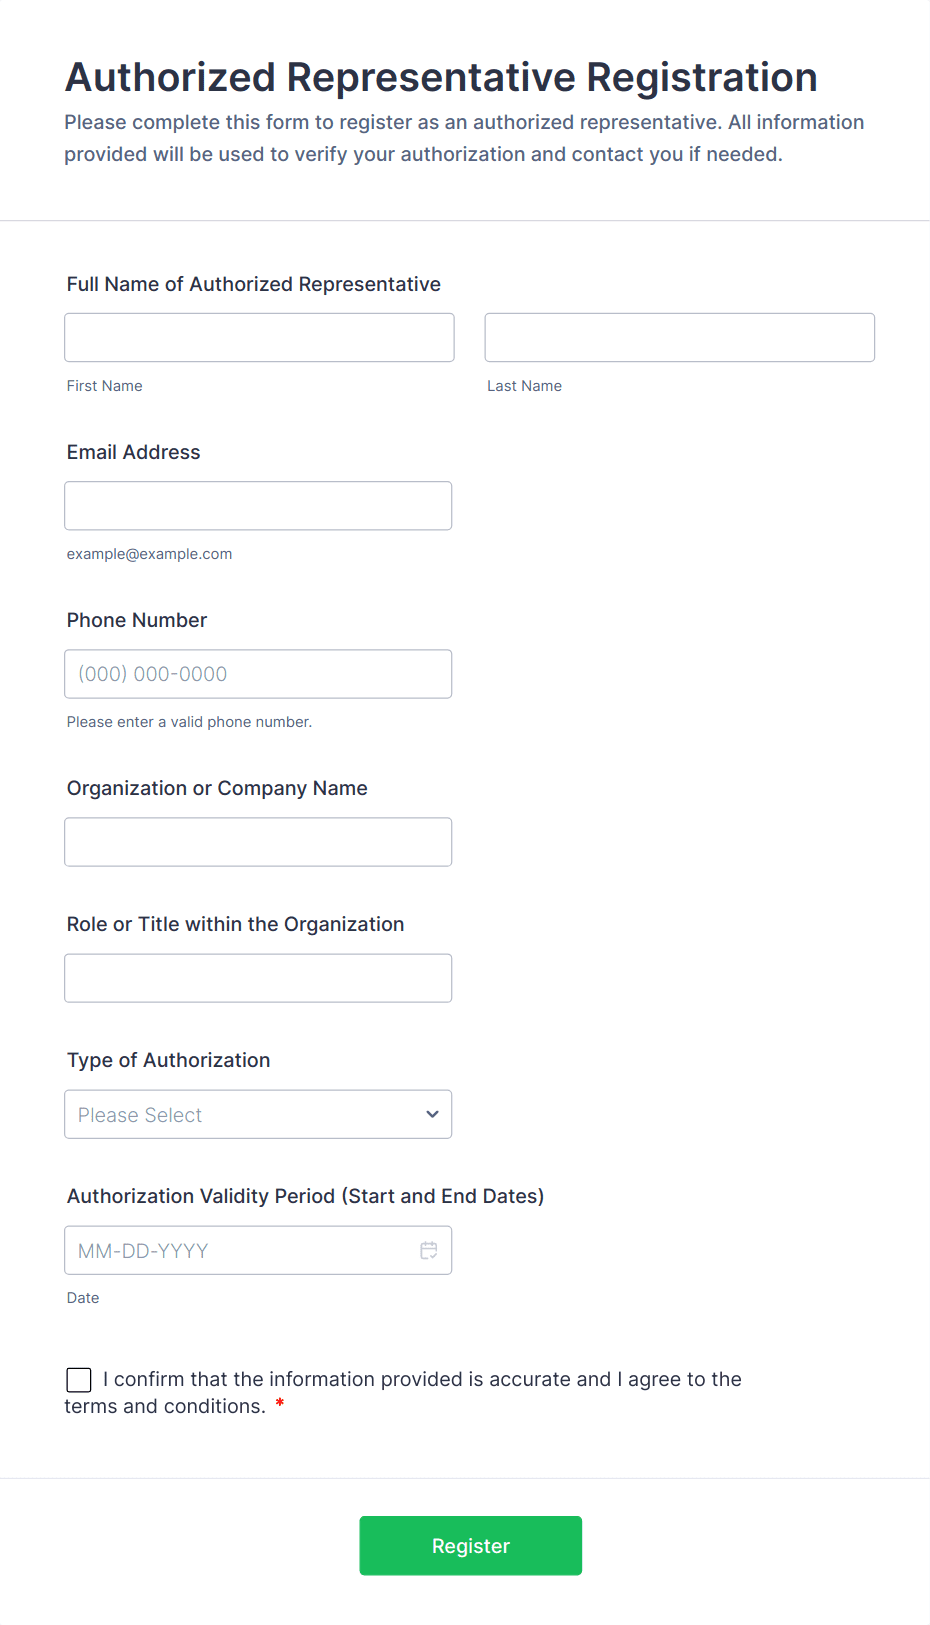Click the Phone Number label text
This screenshot has height=1625, width=930.
(x=136, y=620)
